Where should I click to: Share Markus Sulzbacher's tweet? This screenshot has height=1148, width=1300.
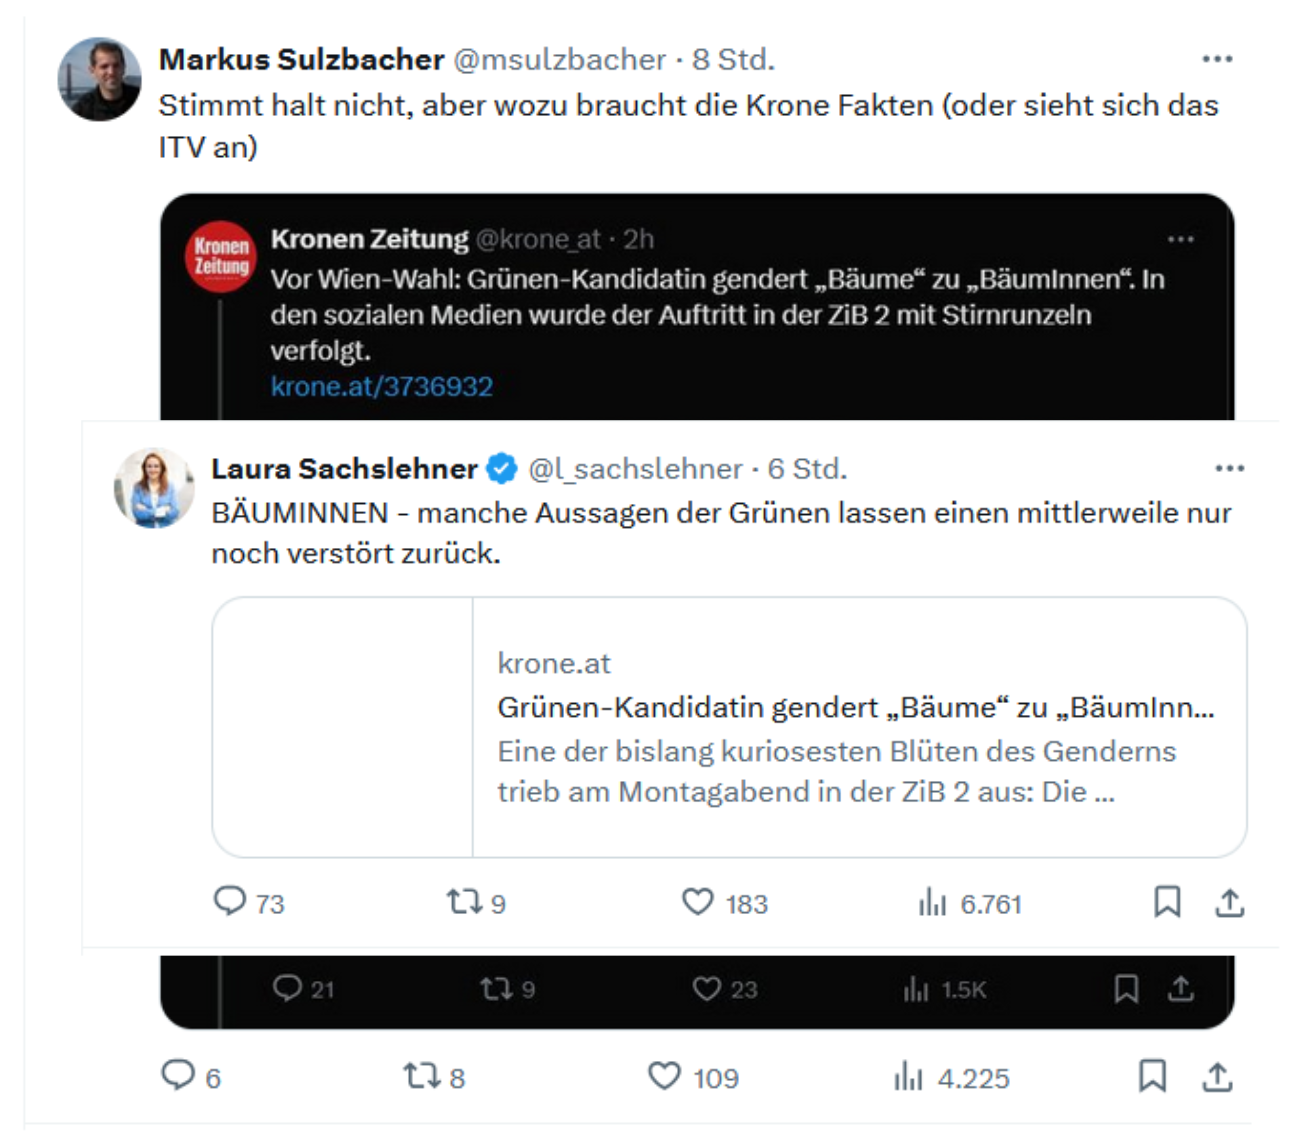point(1216,1076)
